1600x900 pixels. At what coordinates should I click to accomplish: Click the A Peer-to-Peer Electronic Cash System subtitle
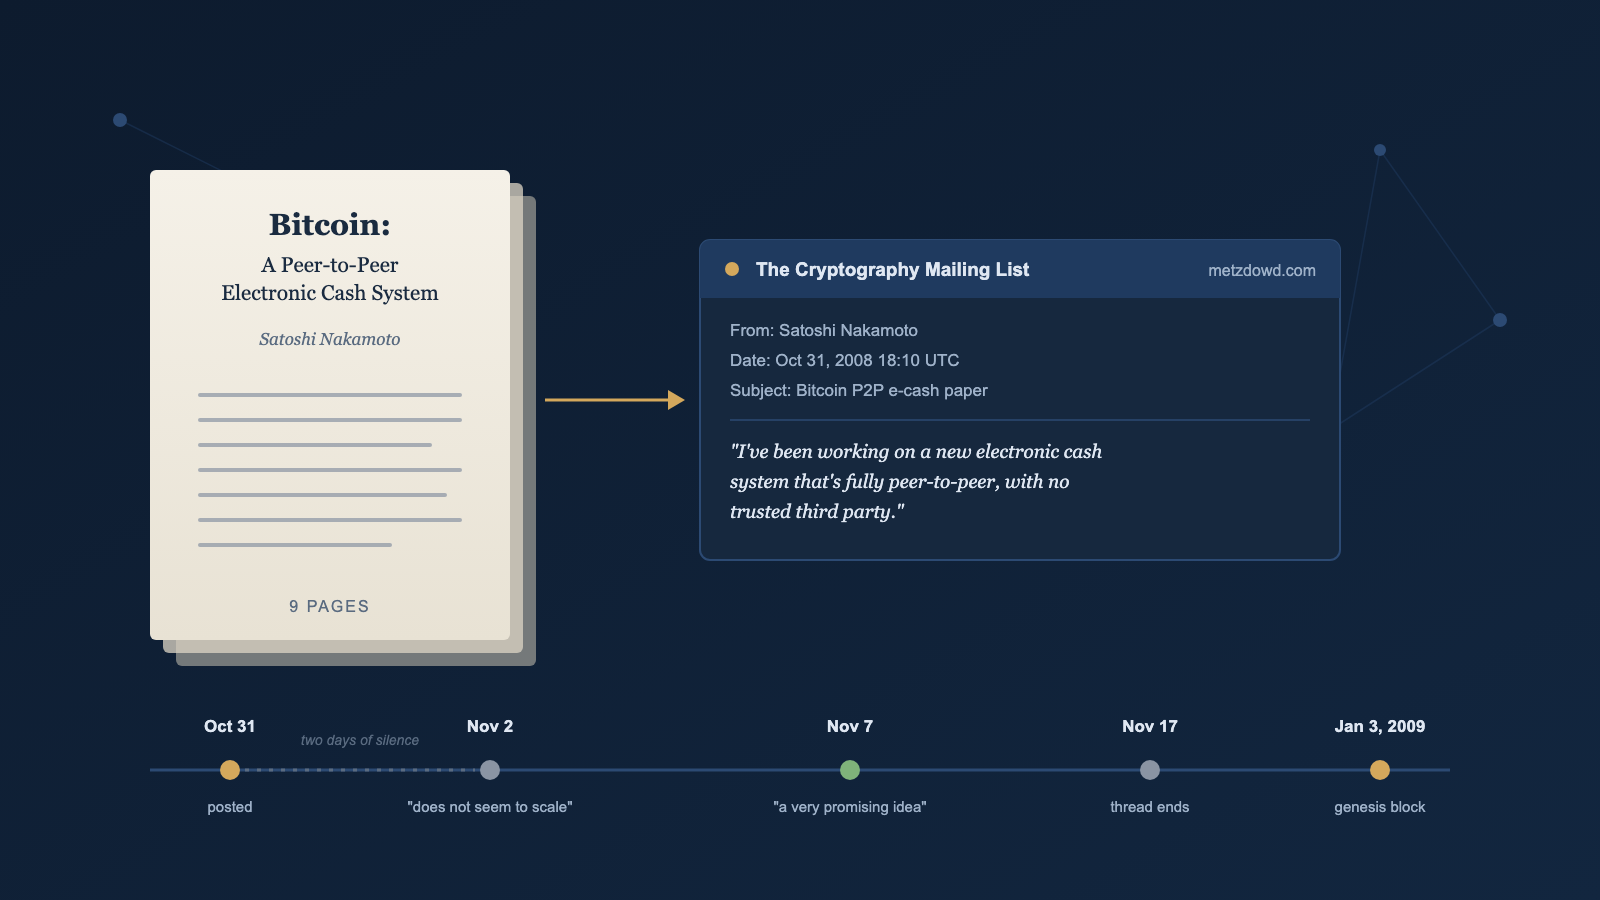click(x=330, y=279)
